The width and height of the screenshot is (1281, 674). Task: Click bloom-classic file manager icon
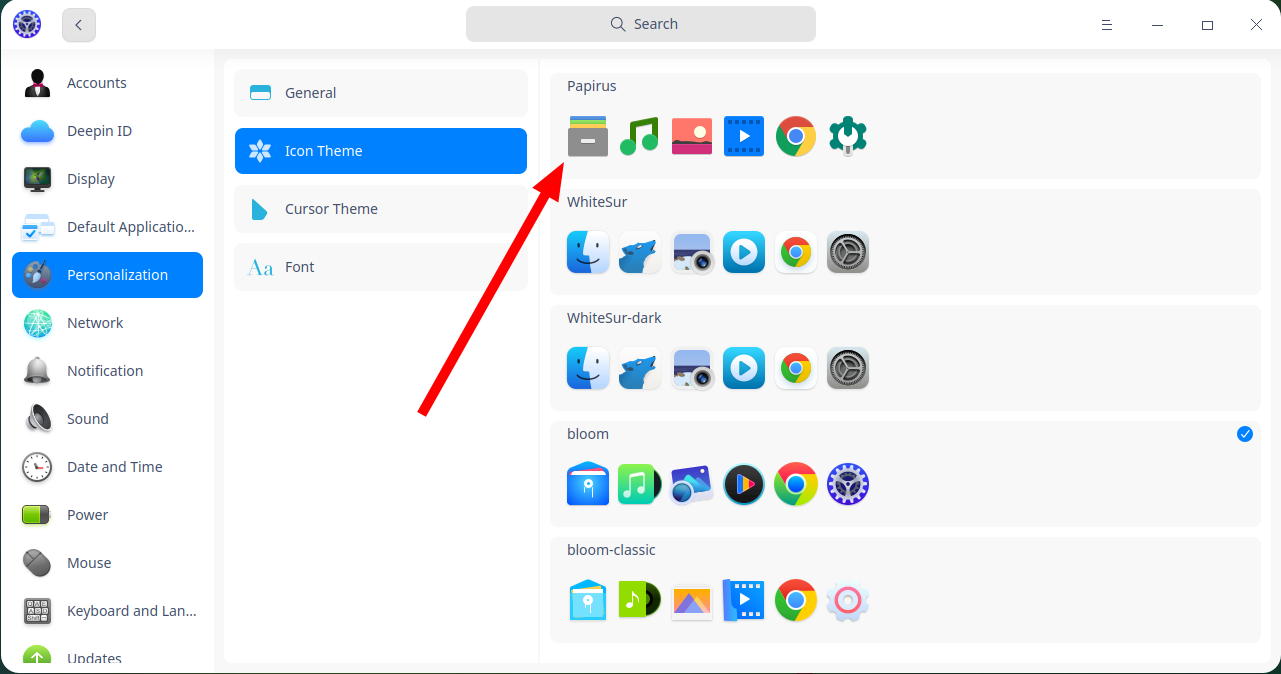pyautogui.click(x=588, y=600)
